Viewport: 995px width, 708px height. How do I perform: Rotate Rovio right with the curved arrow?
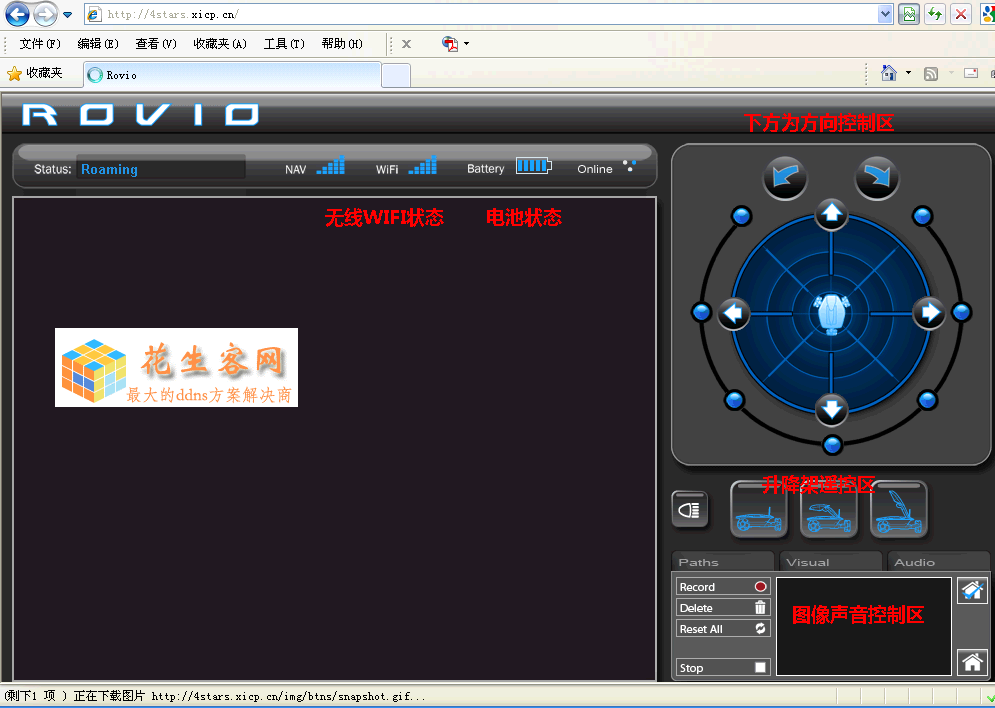coord(877,178)
